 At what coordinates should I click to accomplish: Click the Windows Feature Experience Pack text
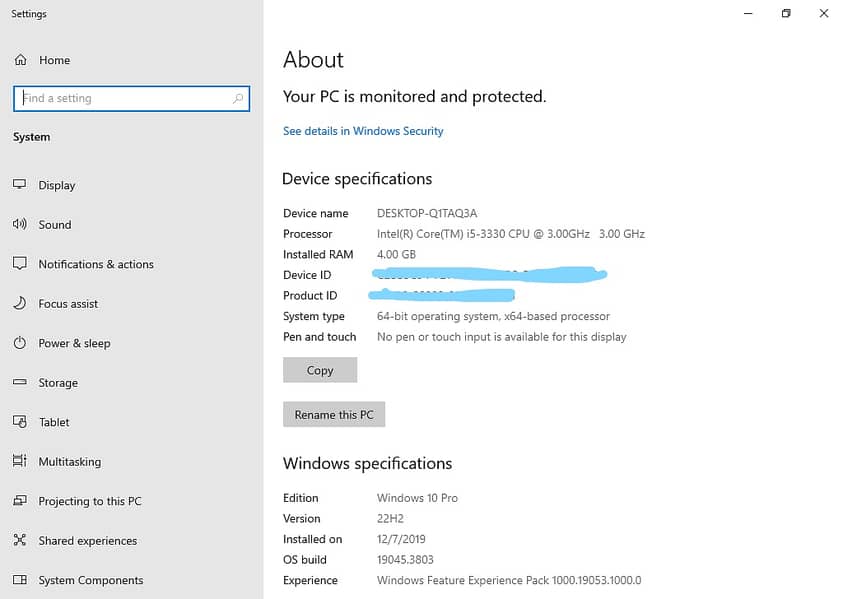point(509,580)
